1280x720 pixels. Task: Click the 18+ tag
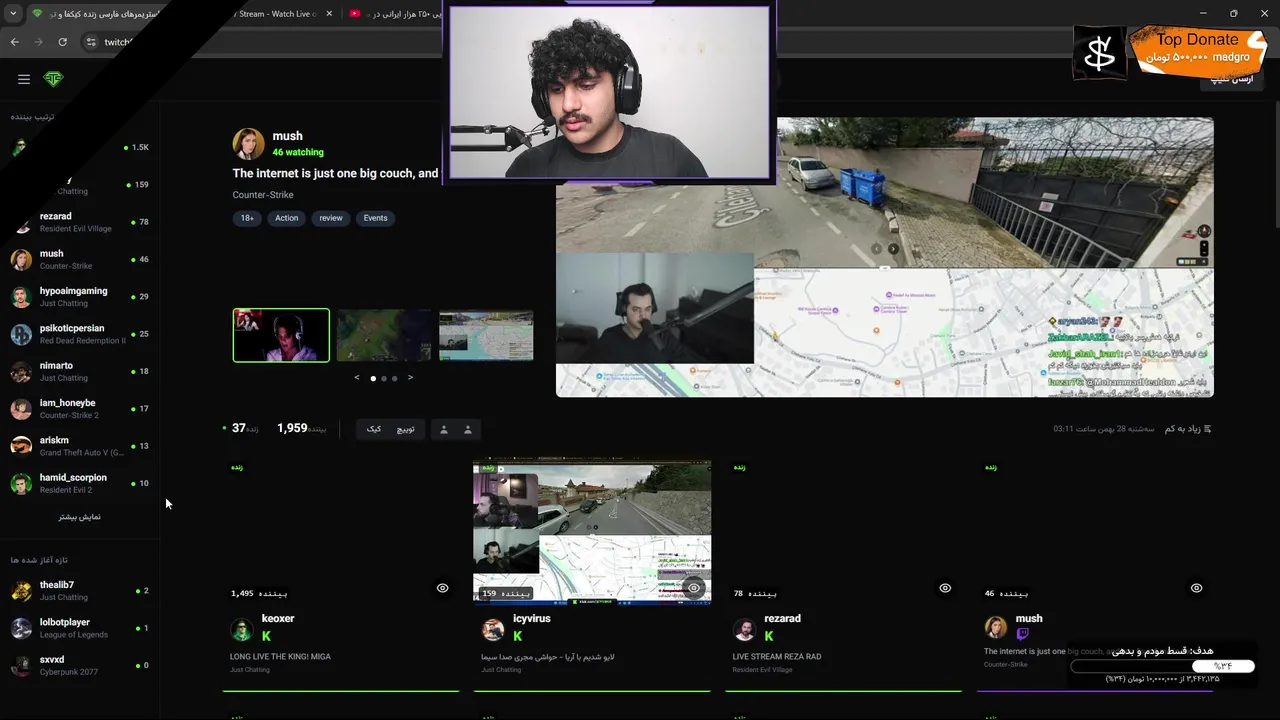(246, 218)
